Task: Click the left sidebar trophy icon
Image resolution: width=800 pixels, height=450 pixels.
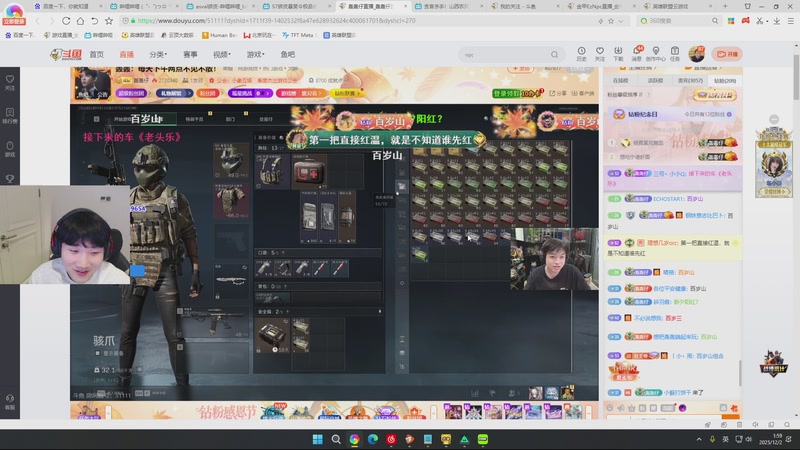Action: tap(10, 179)
